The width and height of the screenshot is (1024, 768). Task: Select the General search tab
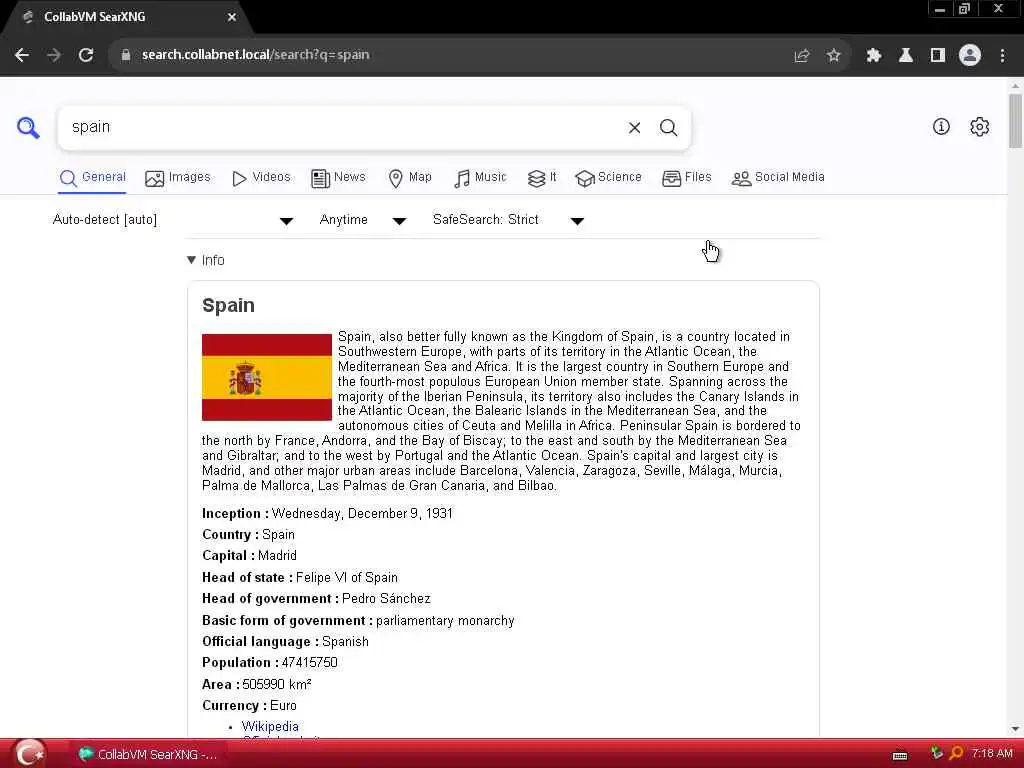(92, 178)
